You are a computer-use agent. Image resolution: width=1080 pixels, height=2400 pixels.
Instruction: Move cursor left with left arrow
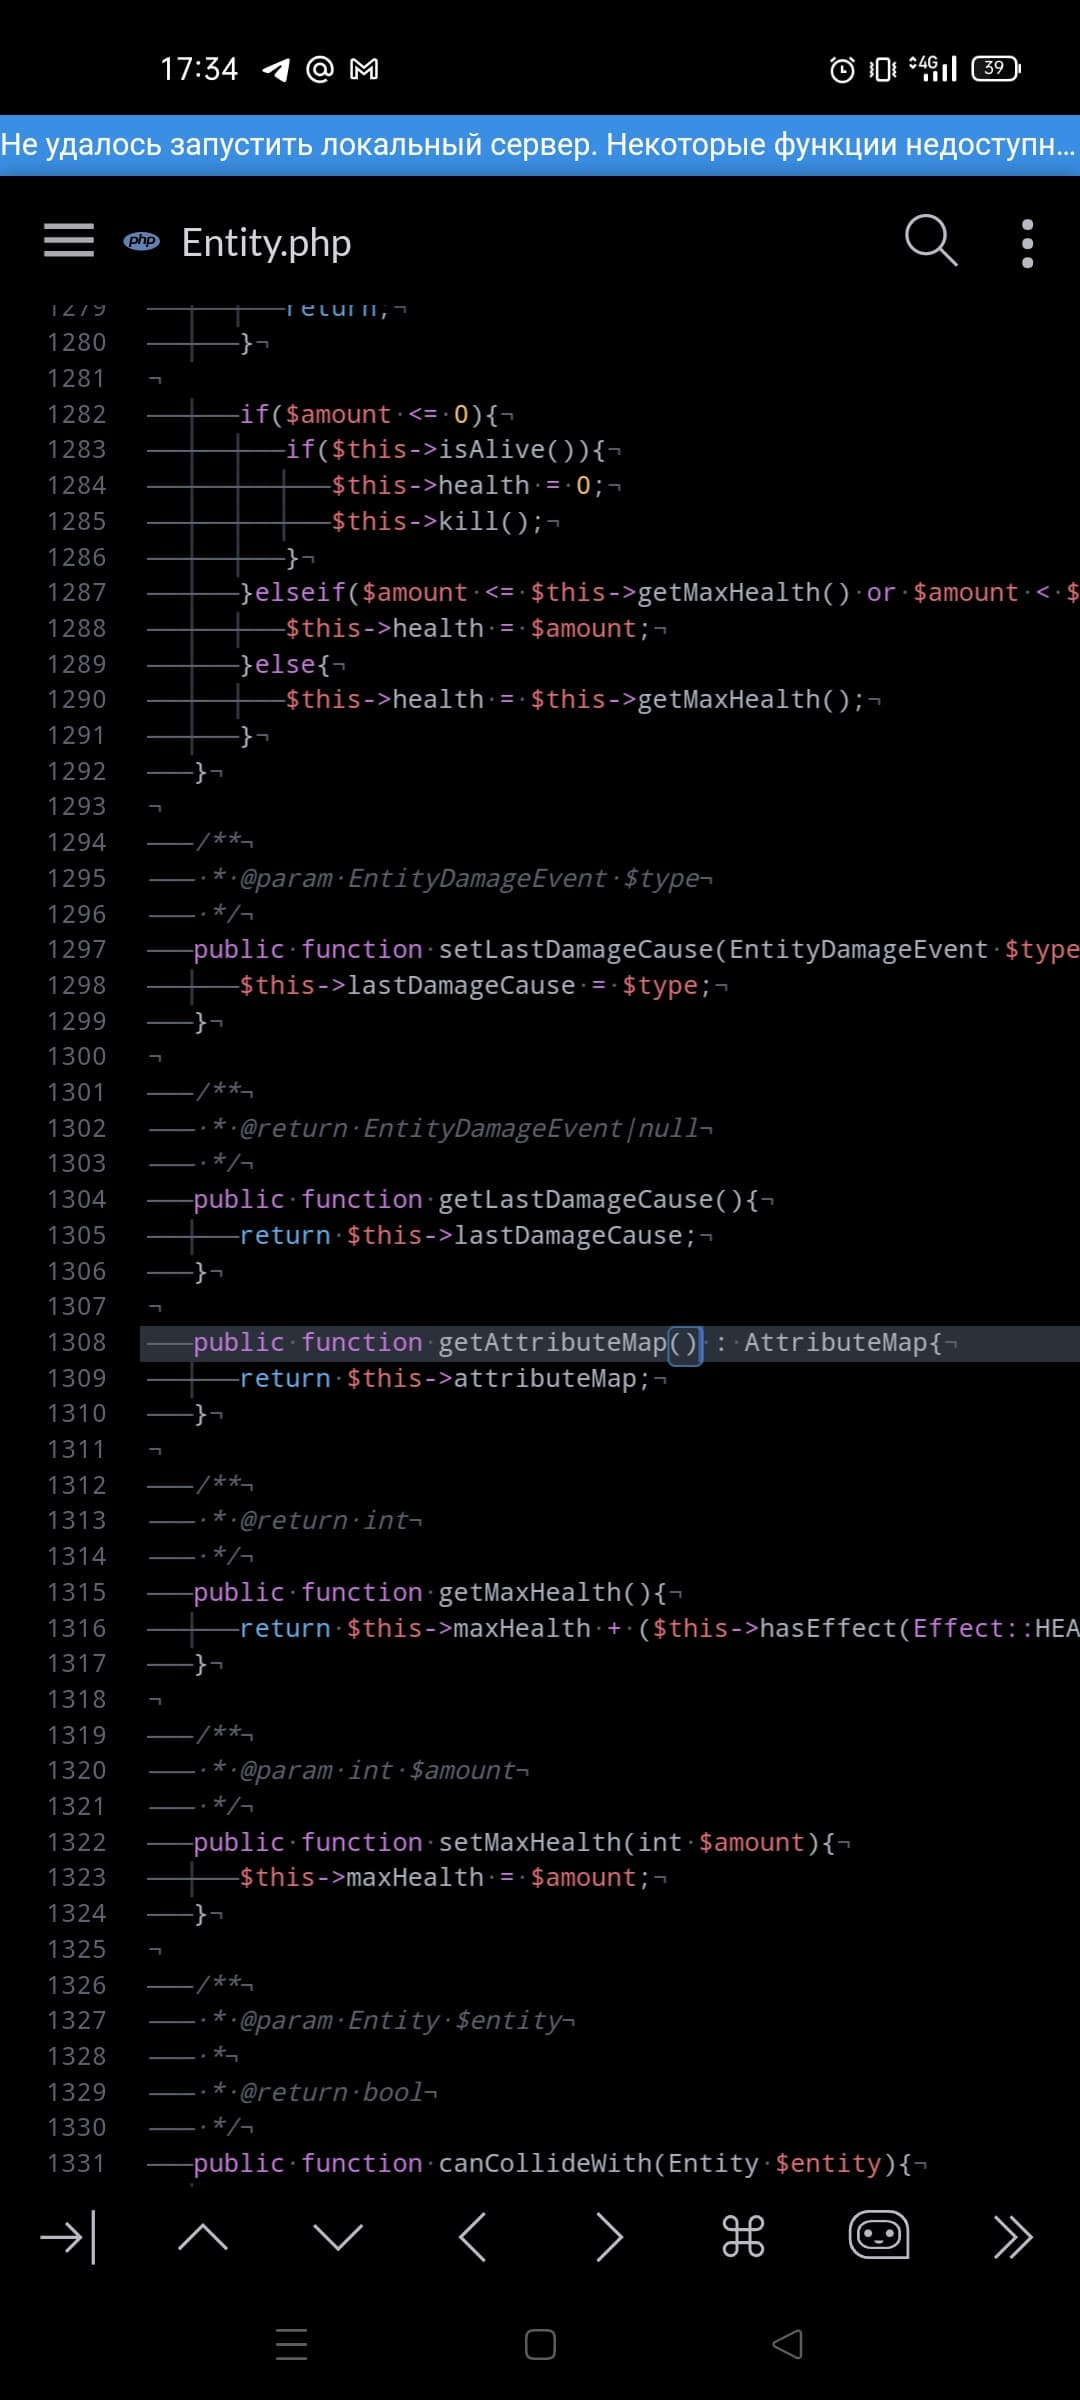473,2236
